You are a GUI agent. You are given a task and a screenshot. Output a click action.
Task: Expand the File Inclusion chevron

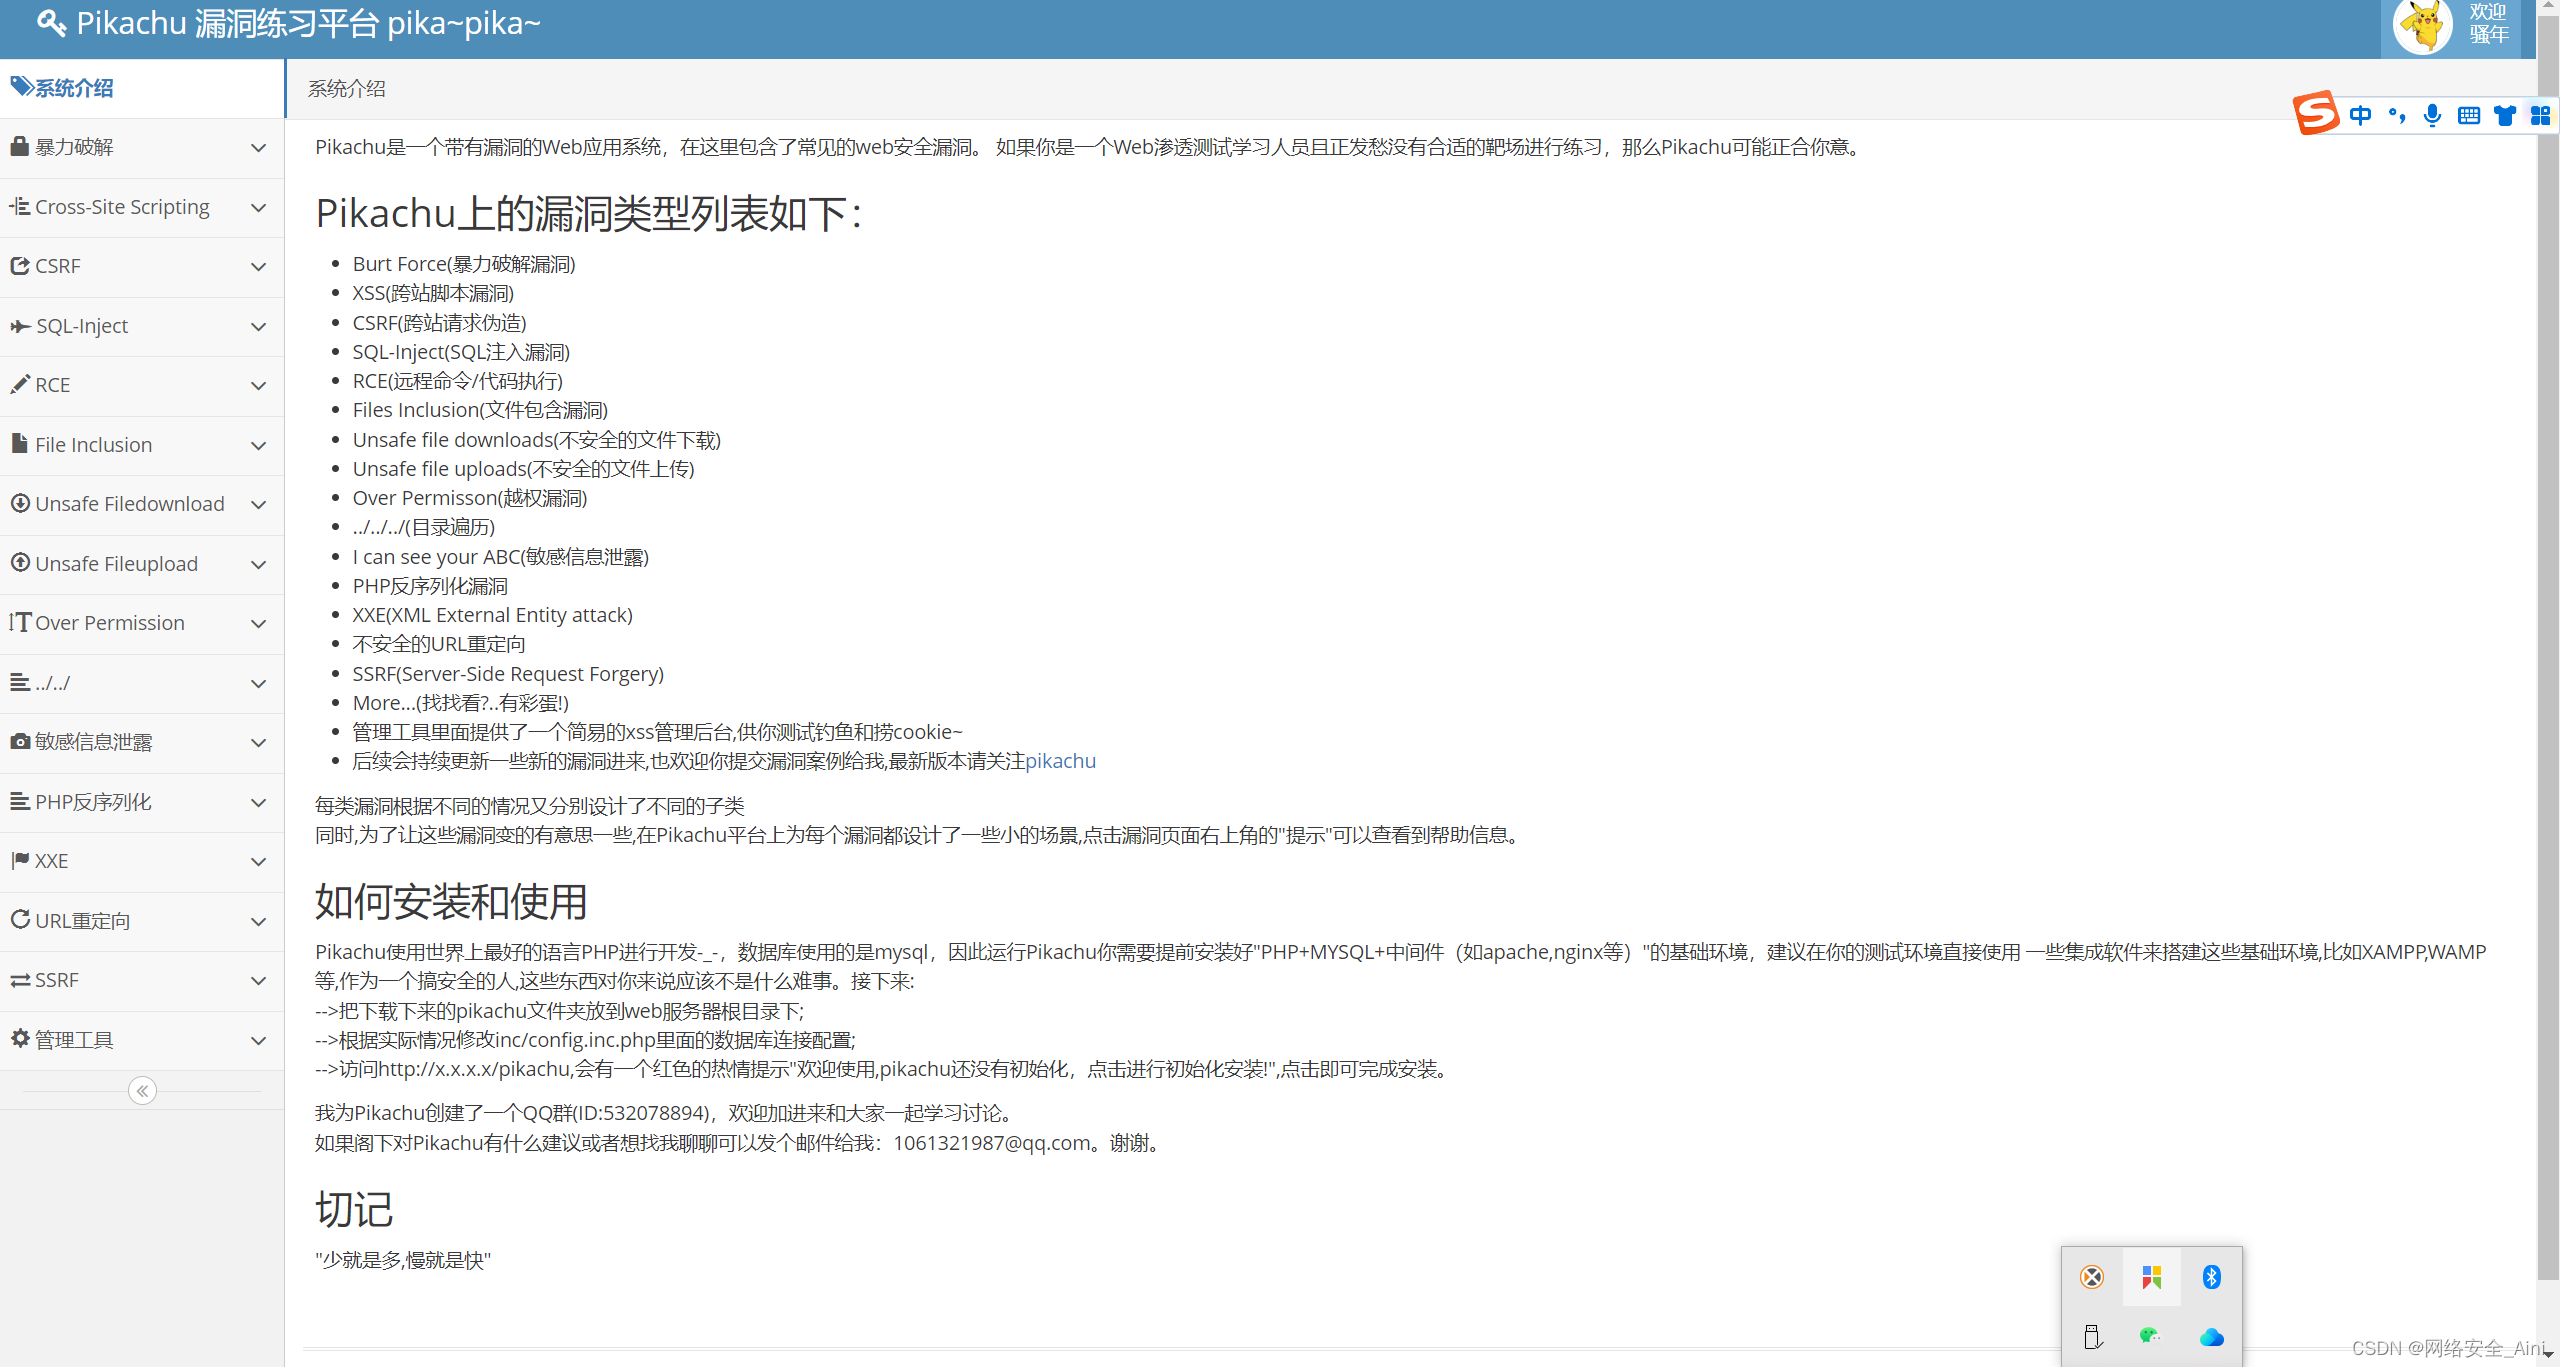258,446
